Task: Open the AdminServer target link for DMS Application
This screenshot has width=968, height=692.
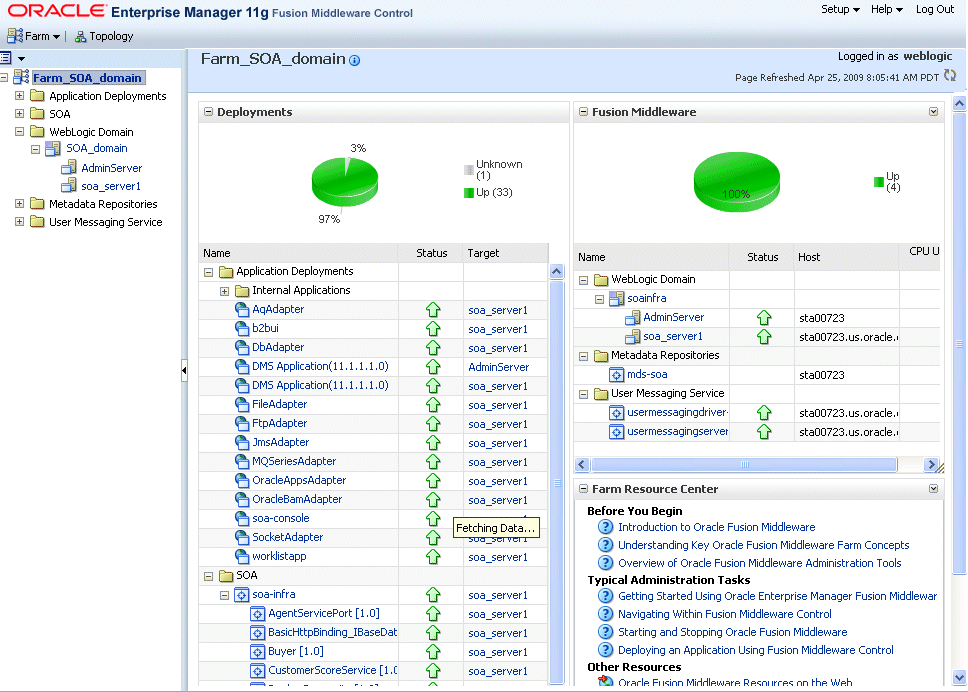Action: click(499, 367)
